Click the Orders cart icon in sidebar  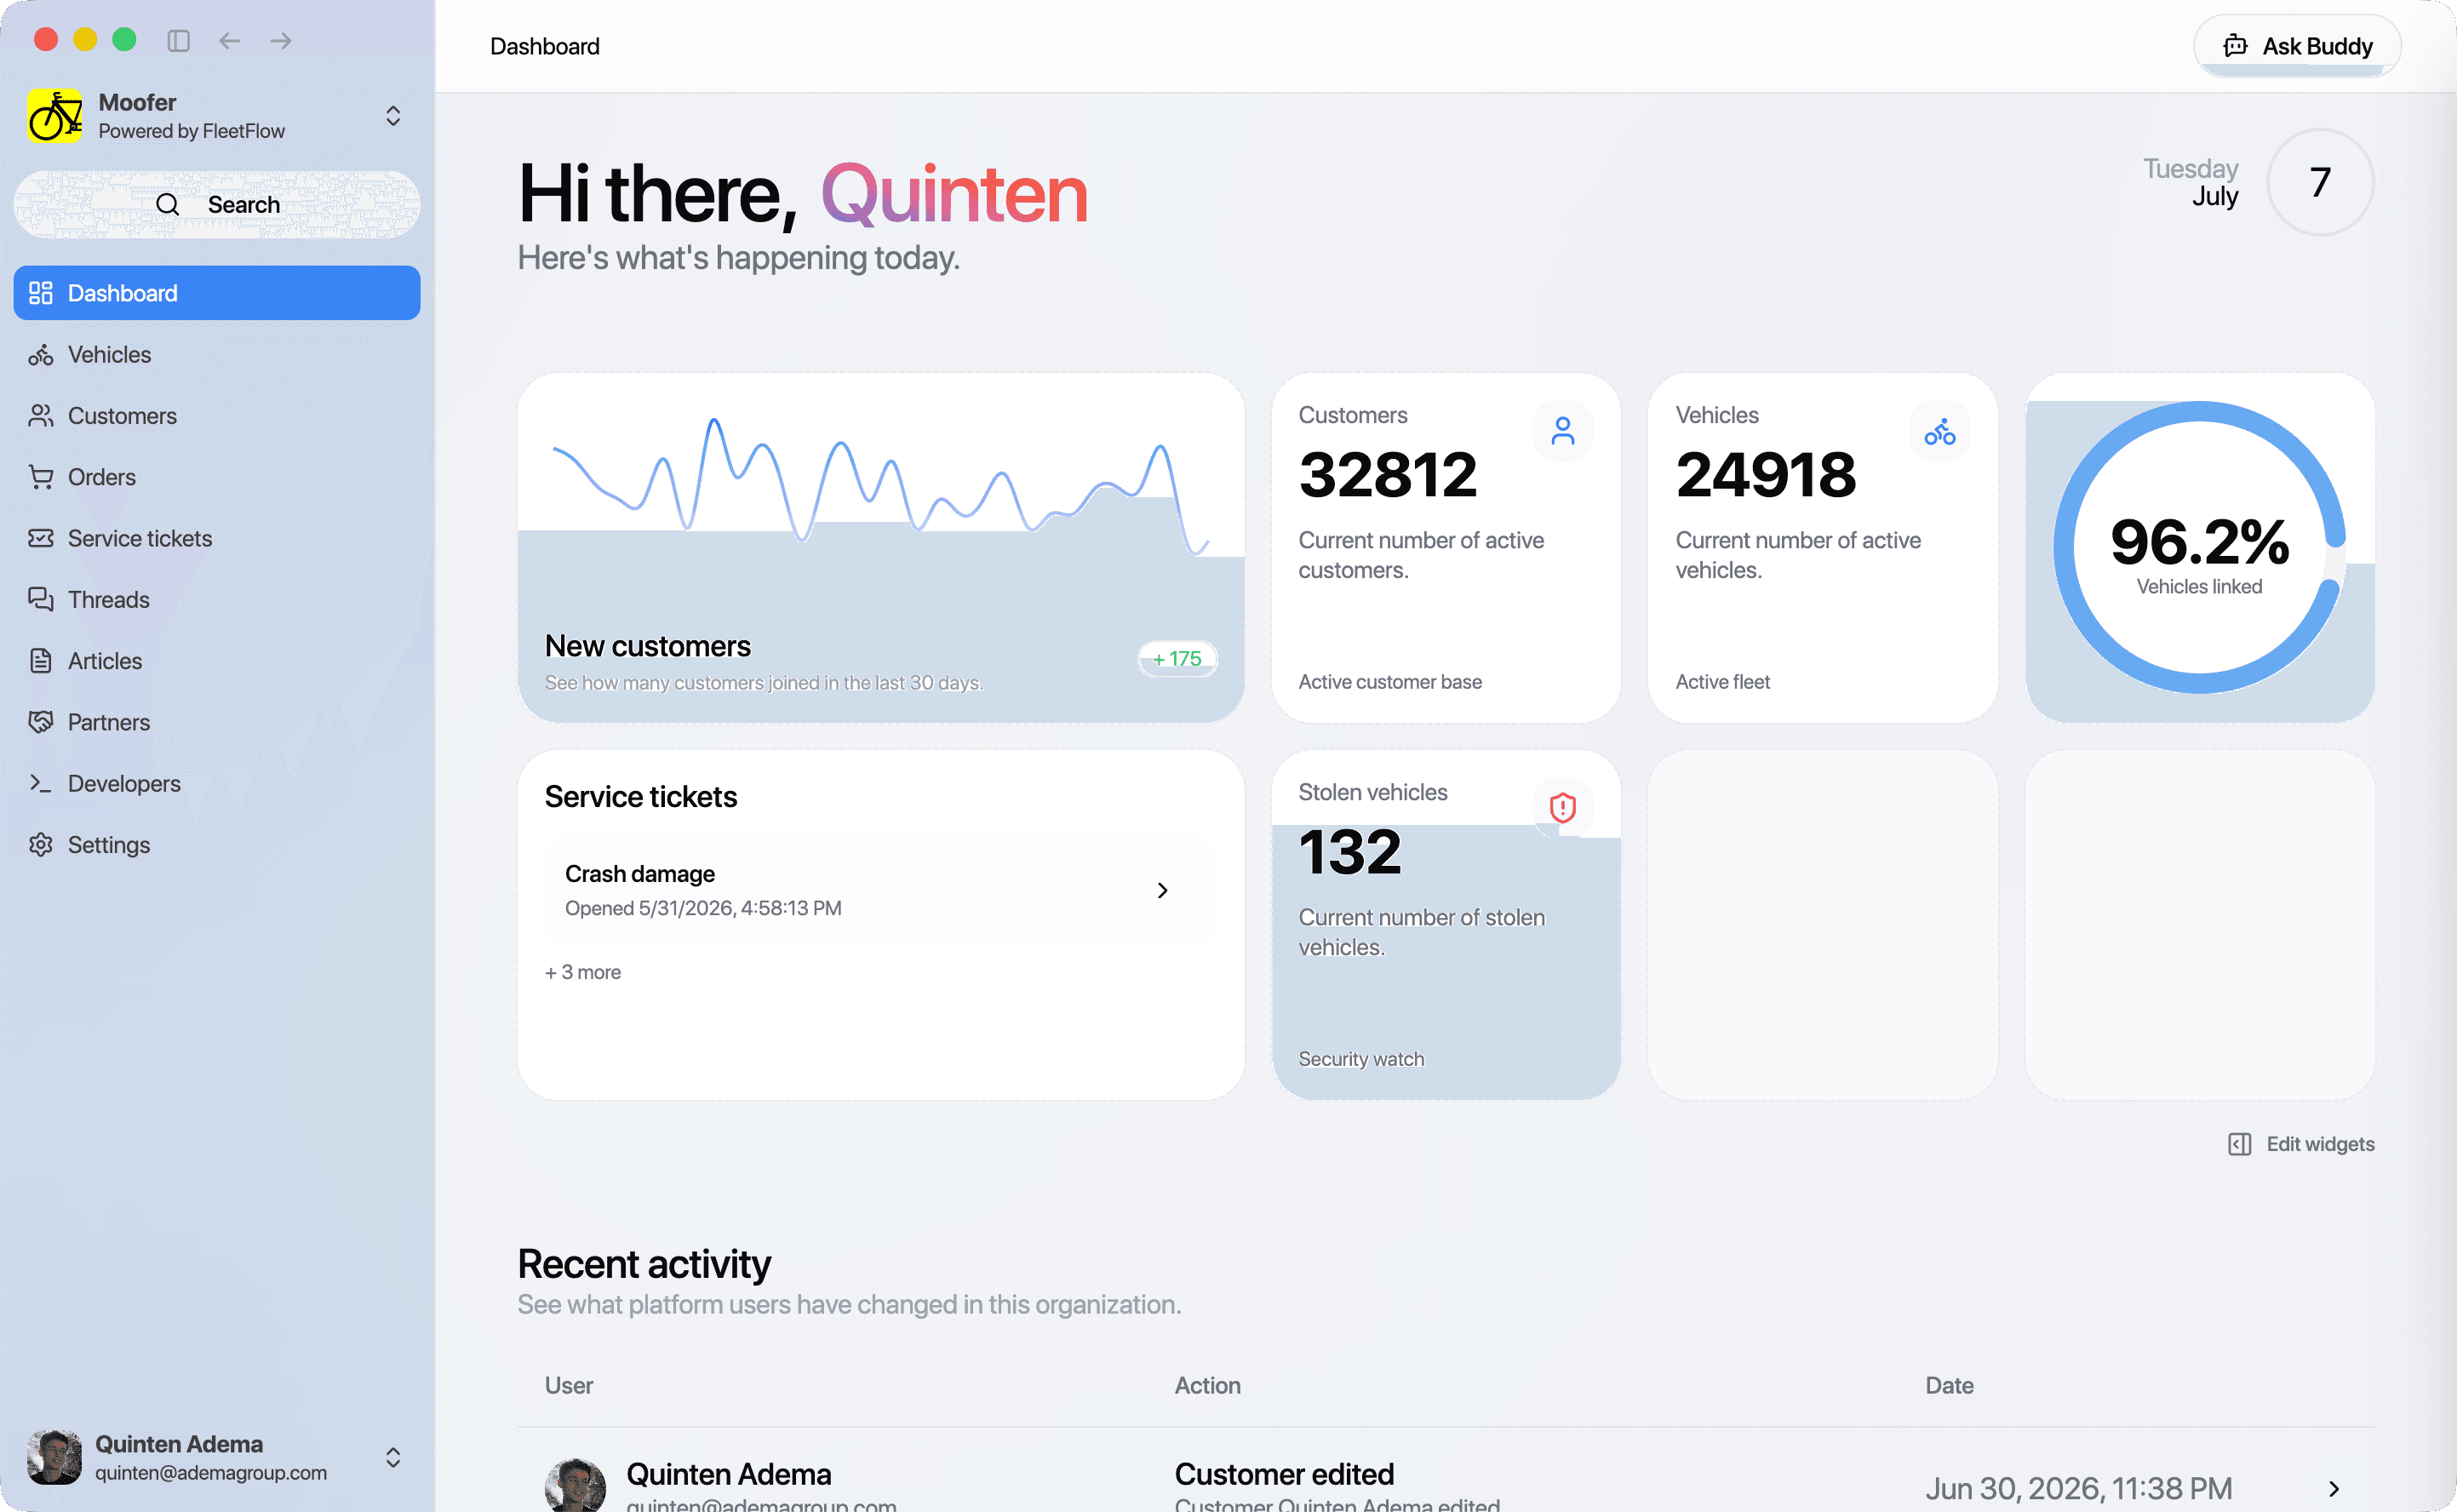pos(41,477)
